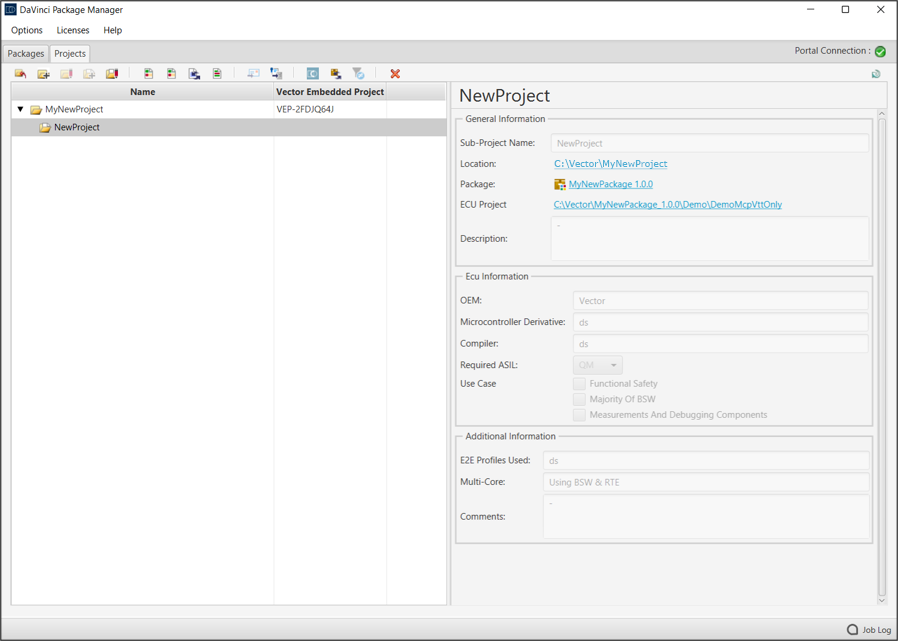Open the C:\Vector\MyNewProject location link

click(x=610, y=164)
